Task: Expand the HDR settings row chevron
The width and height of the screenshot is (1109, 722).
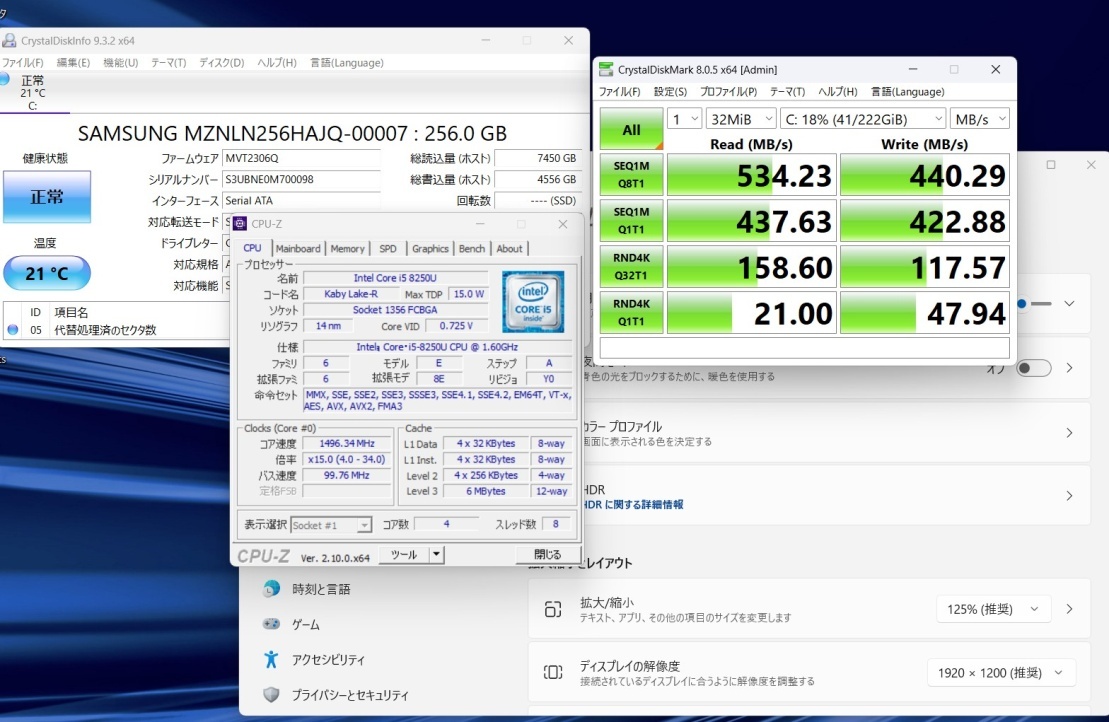Action: 1069,496
